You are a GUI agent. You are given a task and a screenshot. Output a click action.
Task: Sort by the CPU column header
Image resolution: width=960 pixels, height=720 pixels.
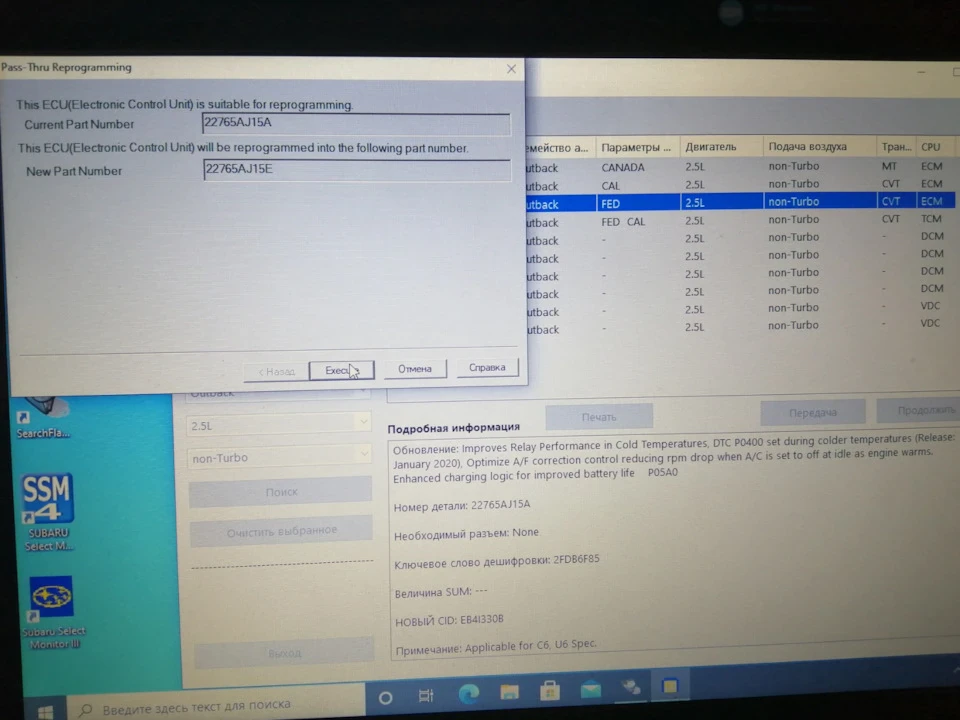[937, 146]
